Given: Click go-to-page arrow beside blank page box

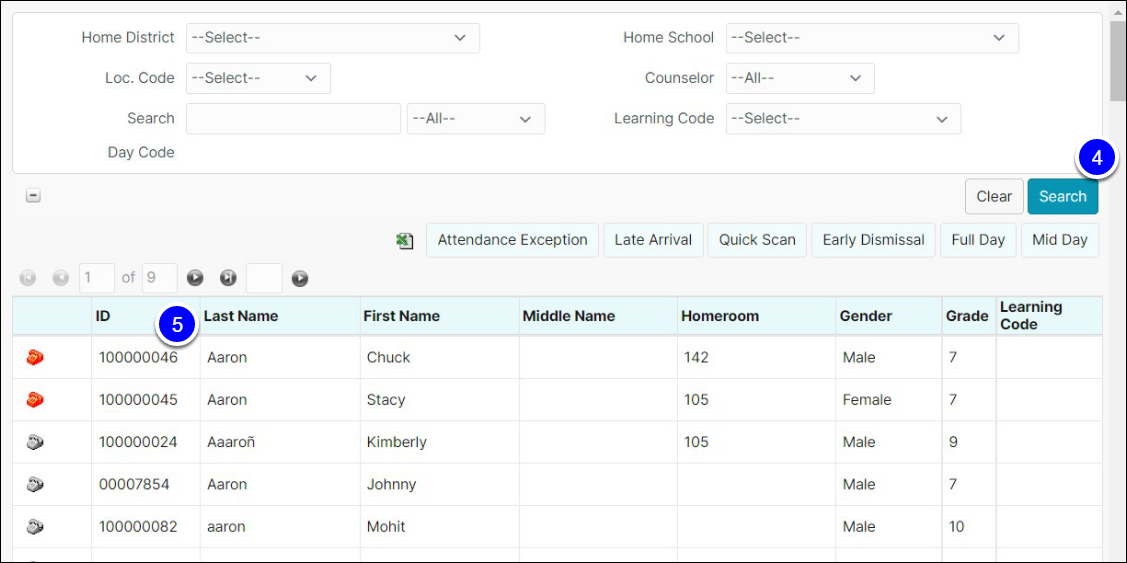Looking at the screenshot, I should tap(300, 278).
